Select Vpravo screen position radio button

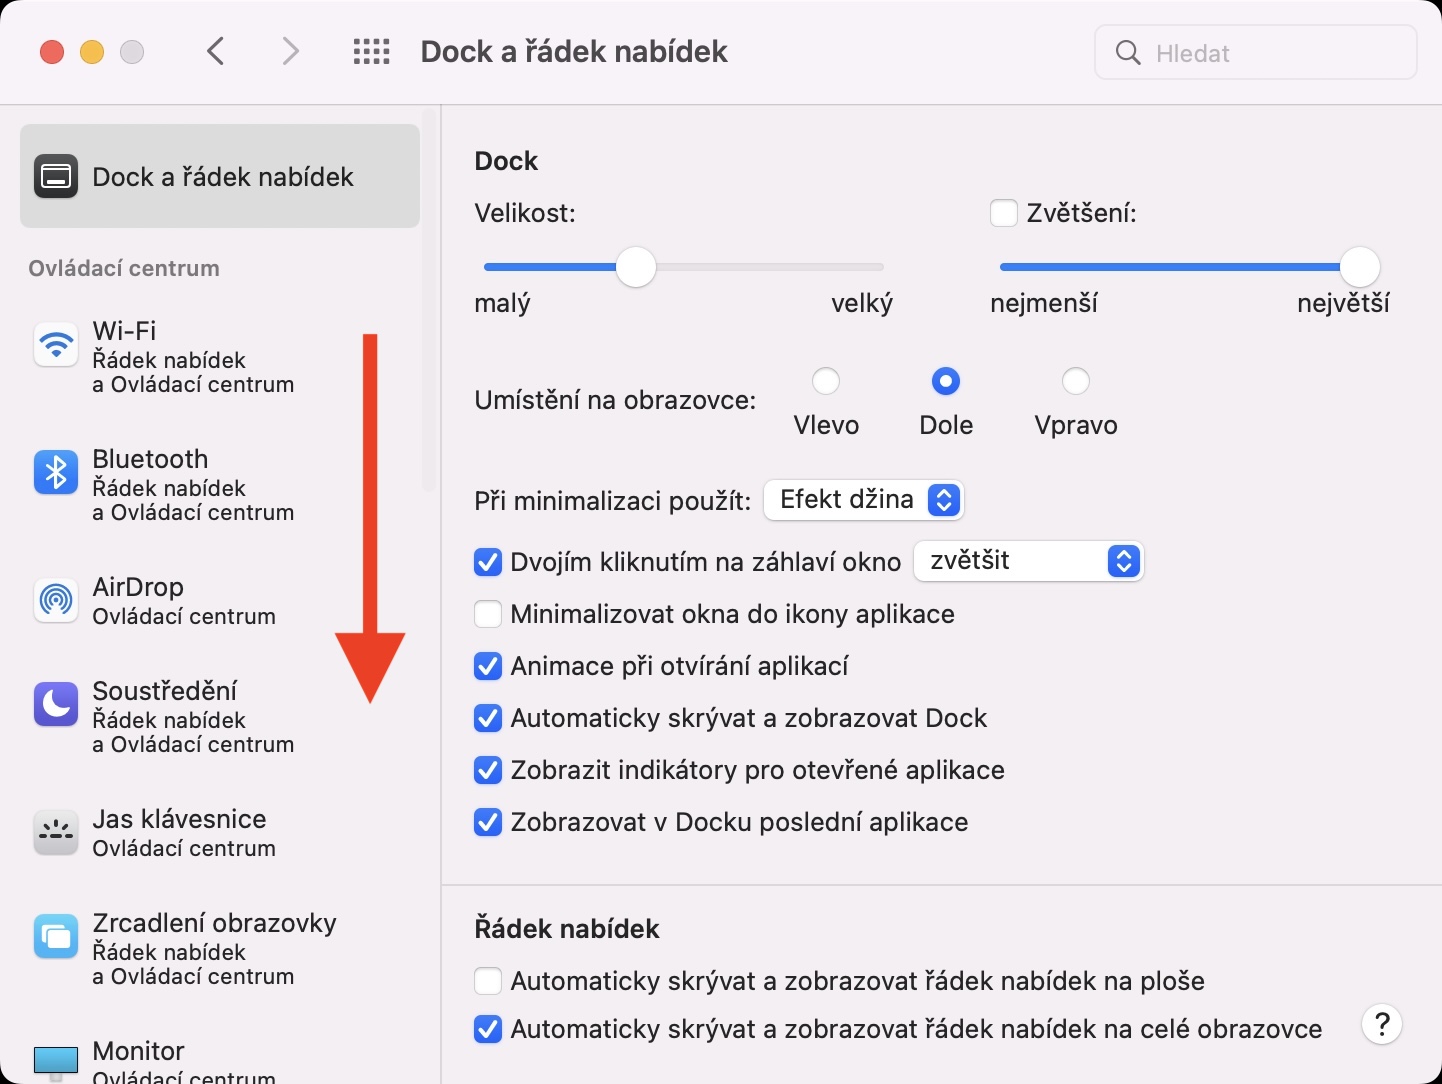(1076, 381)
